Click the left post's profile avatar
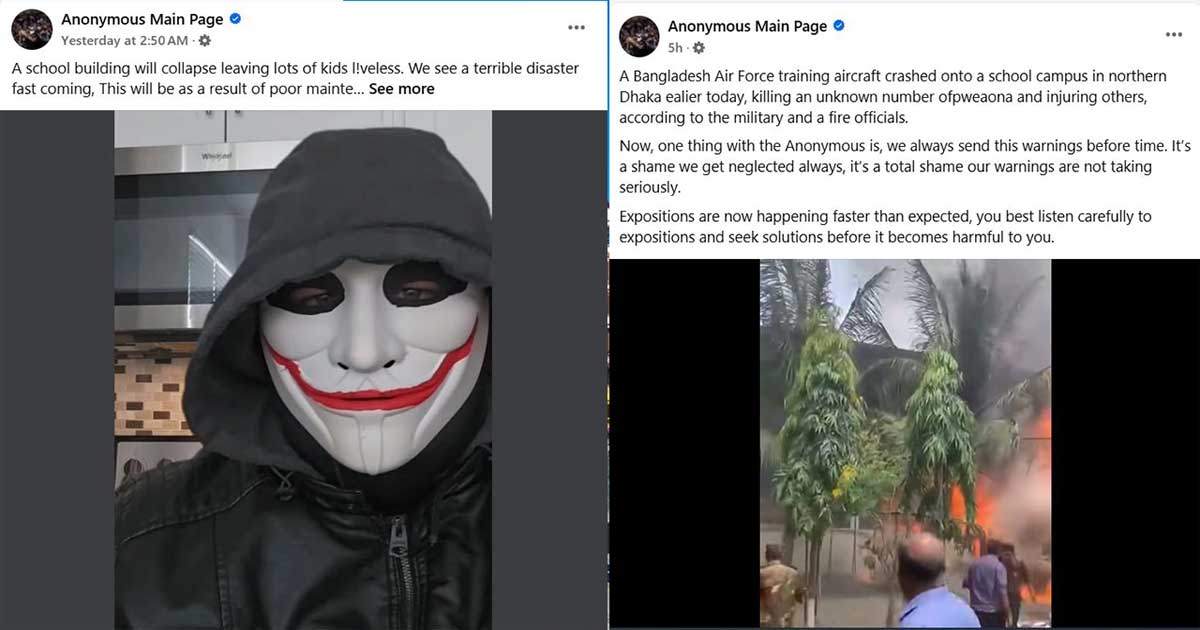 [32, 30]
